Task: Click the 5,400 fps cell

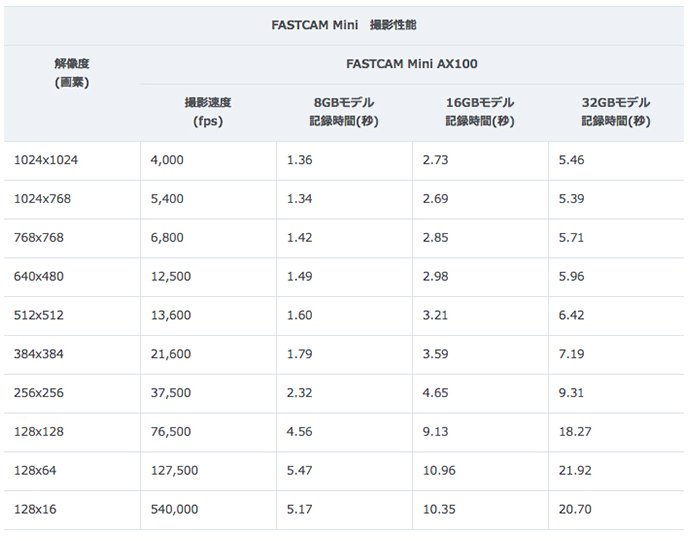Action: tap(208, 199)
